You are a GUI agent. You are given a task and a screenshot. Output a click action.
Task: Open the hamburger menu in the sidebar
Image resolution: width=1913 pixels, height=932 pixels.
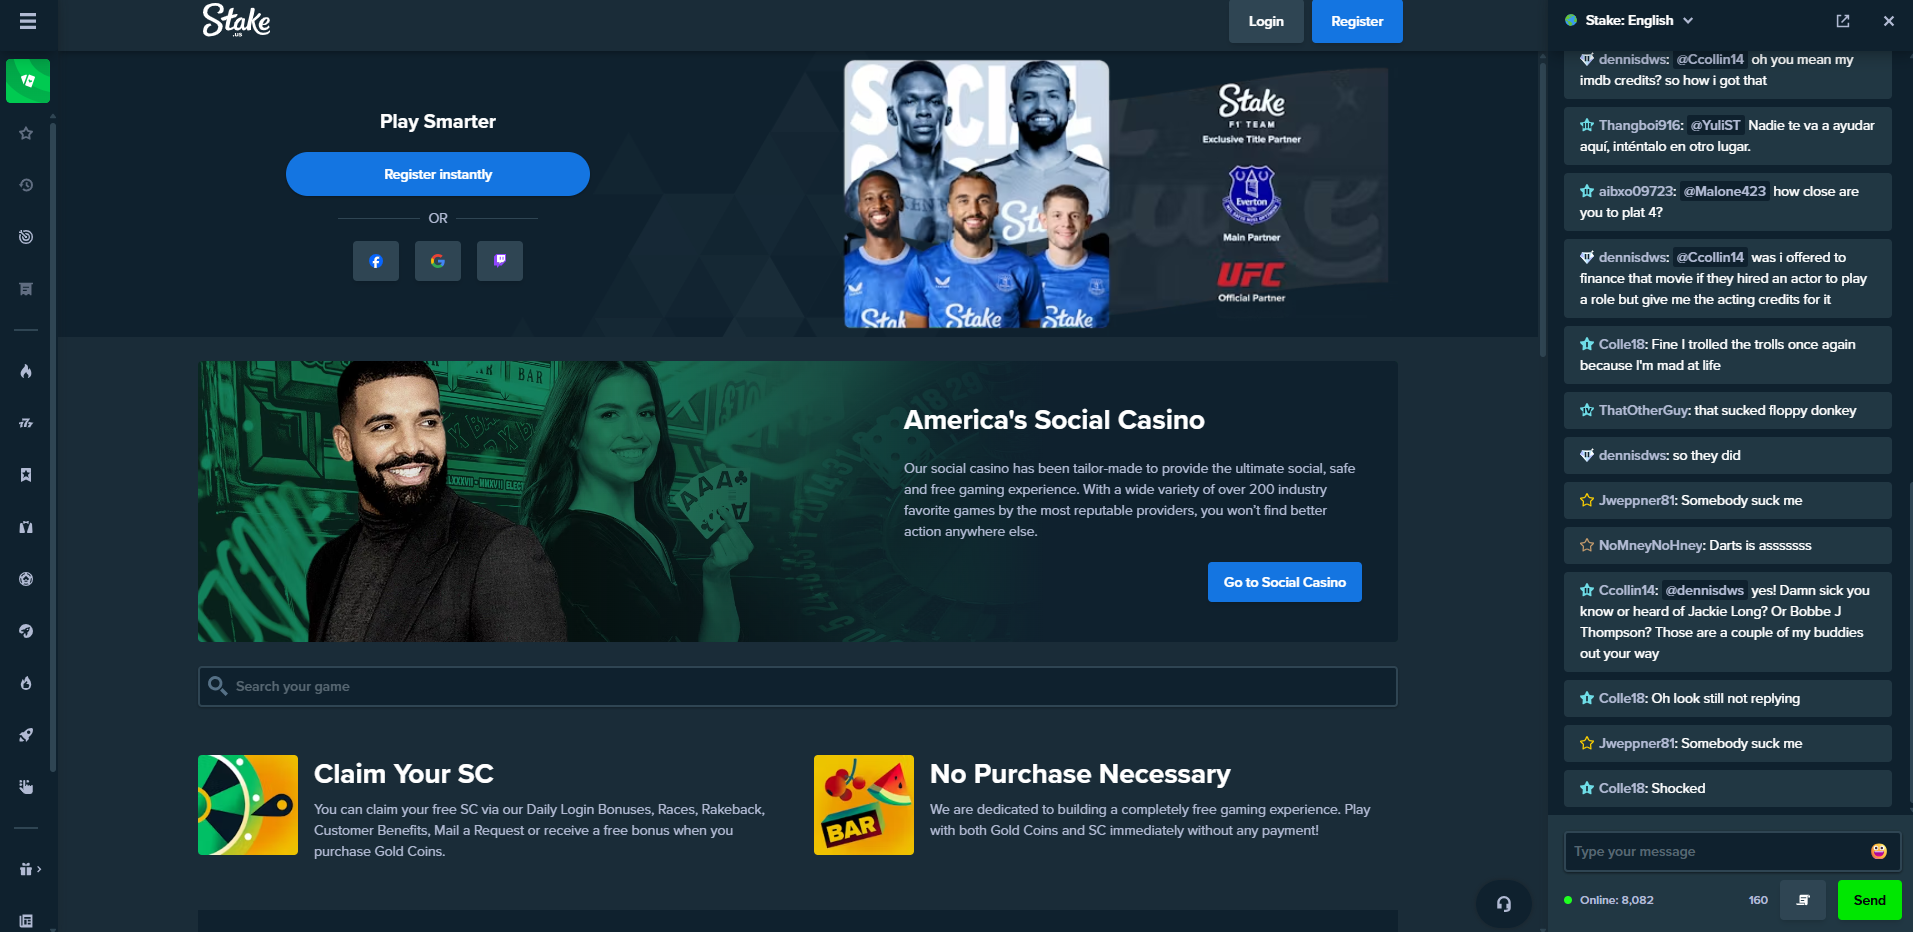pos(28,21)
